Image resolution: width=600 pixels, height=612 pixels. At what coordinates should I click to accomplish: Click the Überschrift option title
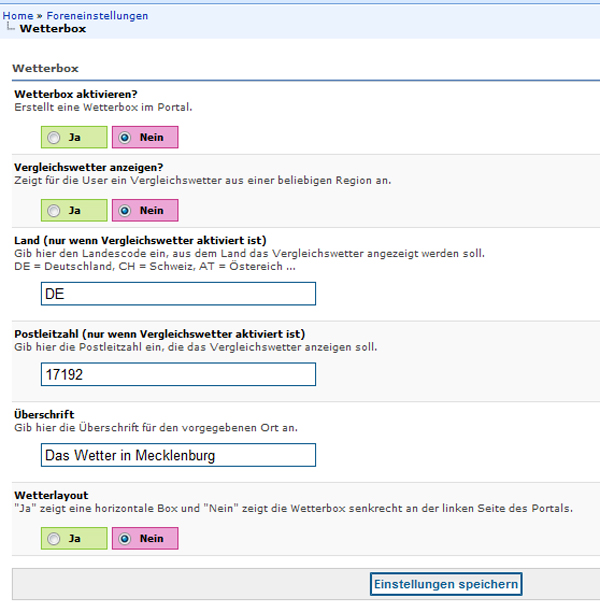tap(44, 414)
